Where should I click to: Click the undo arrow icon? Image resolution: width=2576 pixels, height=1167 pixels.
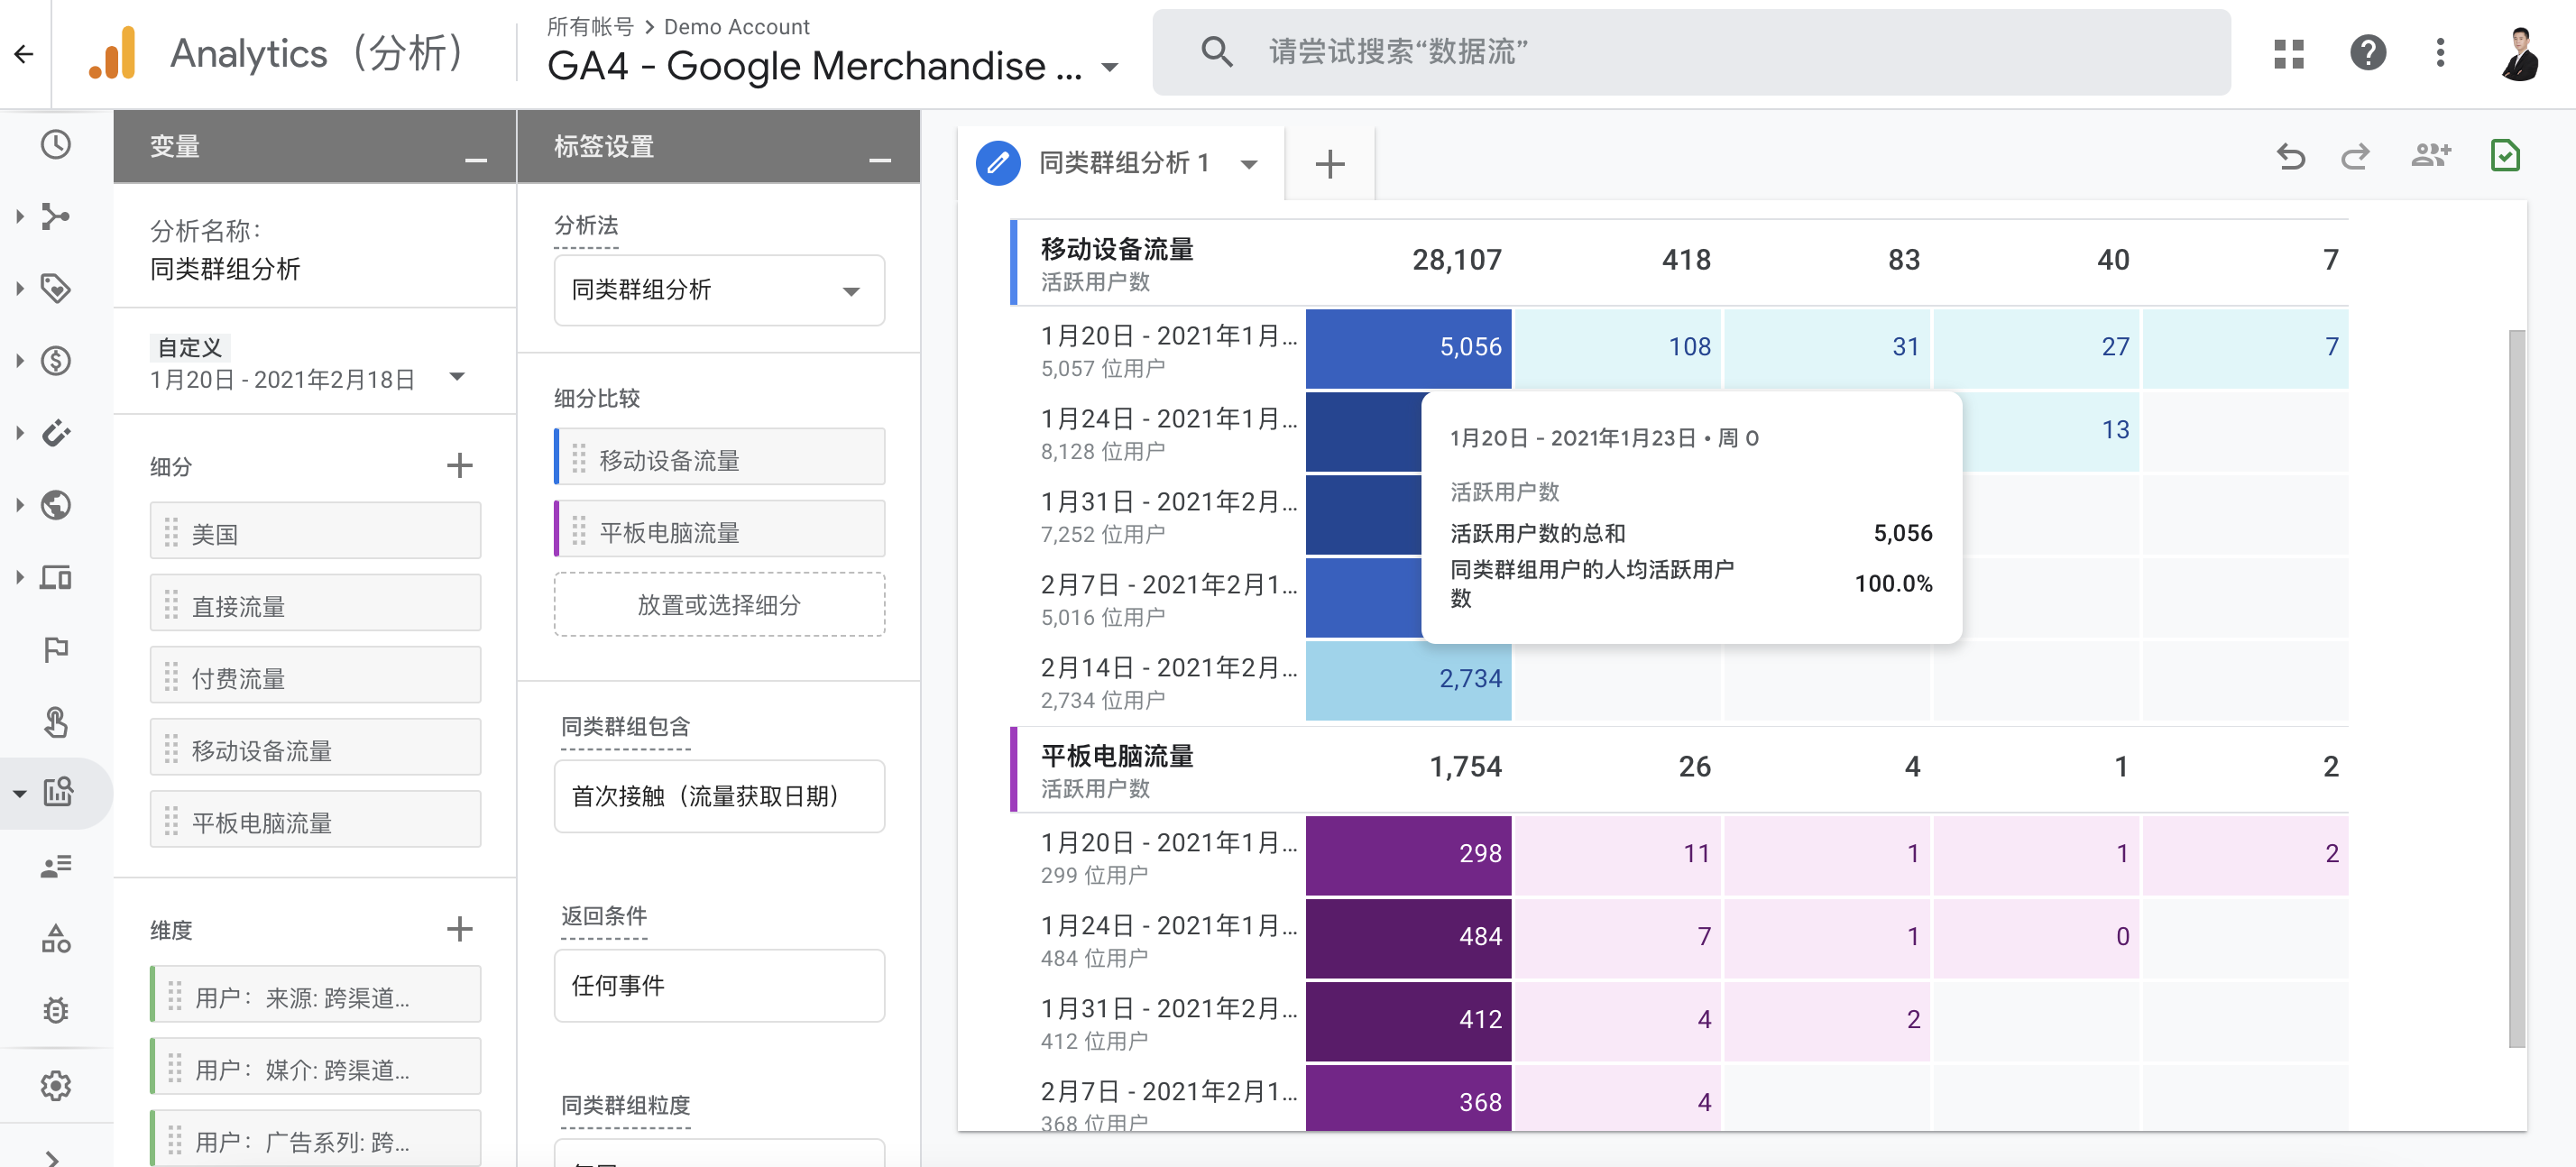(2290, 157)
